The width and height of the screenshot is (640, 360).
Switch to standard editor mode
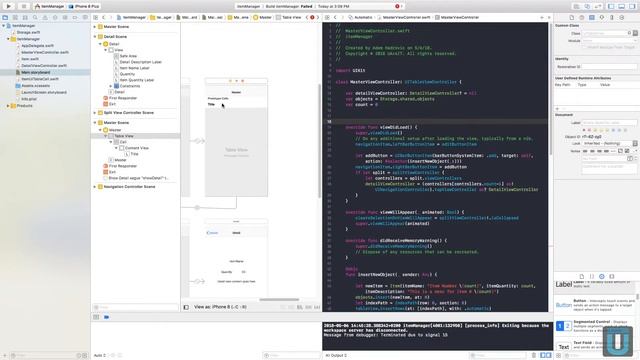[576, 6]
